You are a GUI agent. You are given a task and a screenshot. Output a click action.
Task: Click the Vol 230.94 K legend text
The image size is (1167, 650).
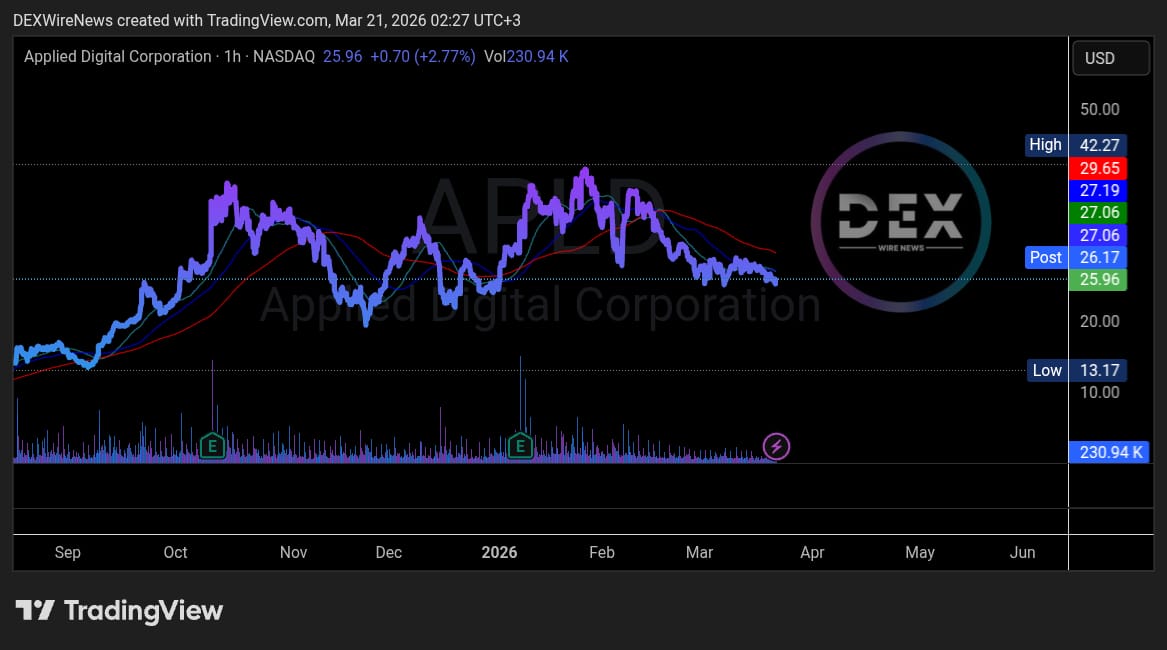coord(526,57)
